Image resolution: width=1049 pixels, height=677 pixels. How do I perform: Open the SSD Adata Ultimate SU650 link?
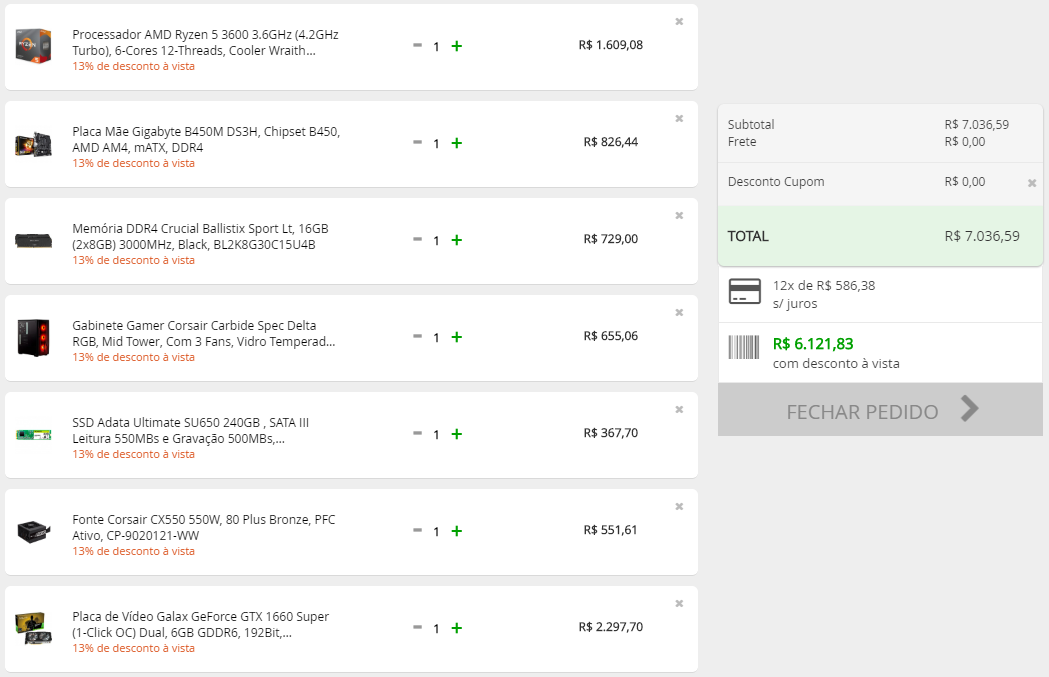pyautogui.click(x=191, y=430)
